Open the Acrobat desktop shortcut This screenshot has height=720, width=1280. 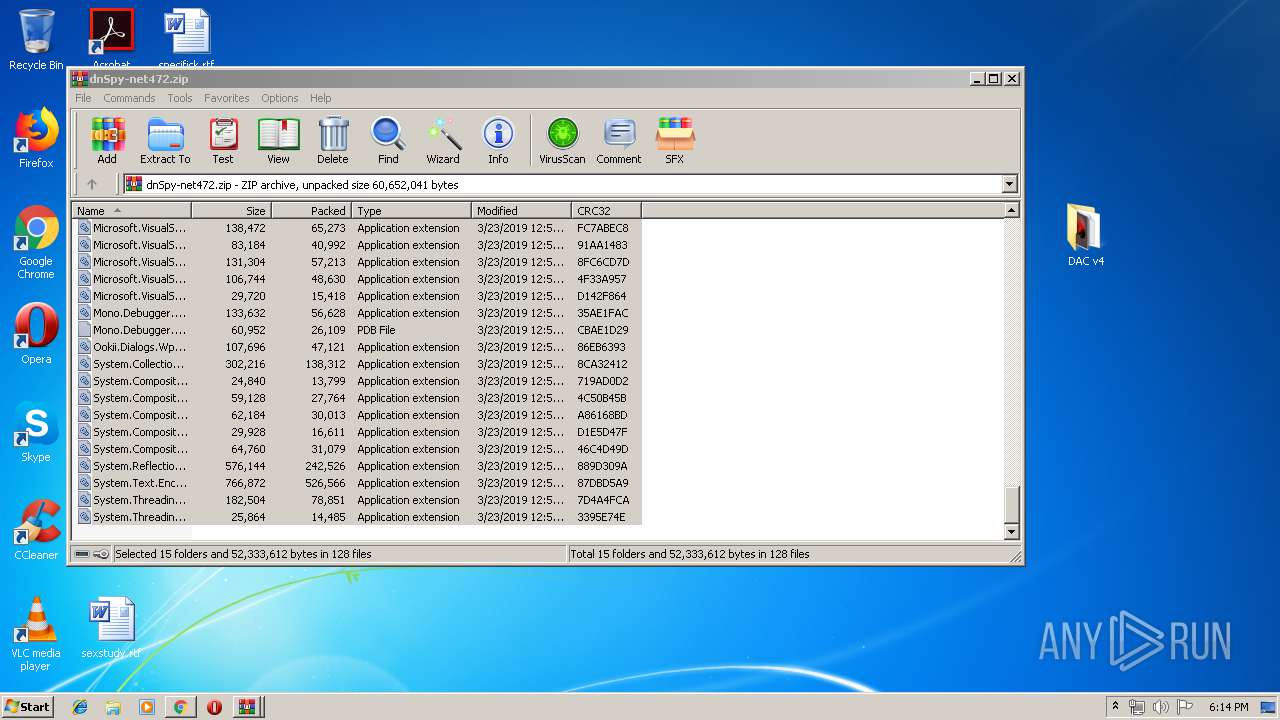pyautogui.click(x=111, y=38)
